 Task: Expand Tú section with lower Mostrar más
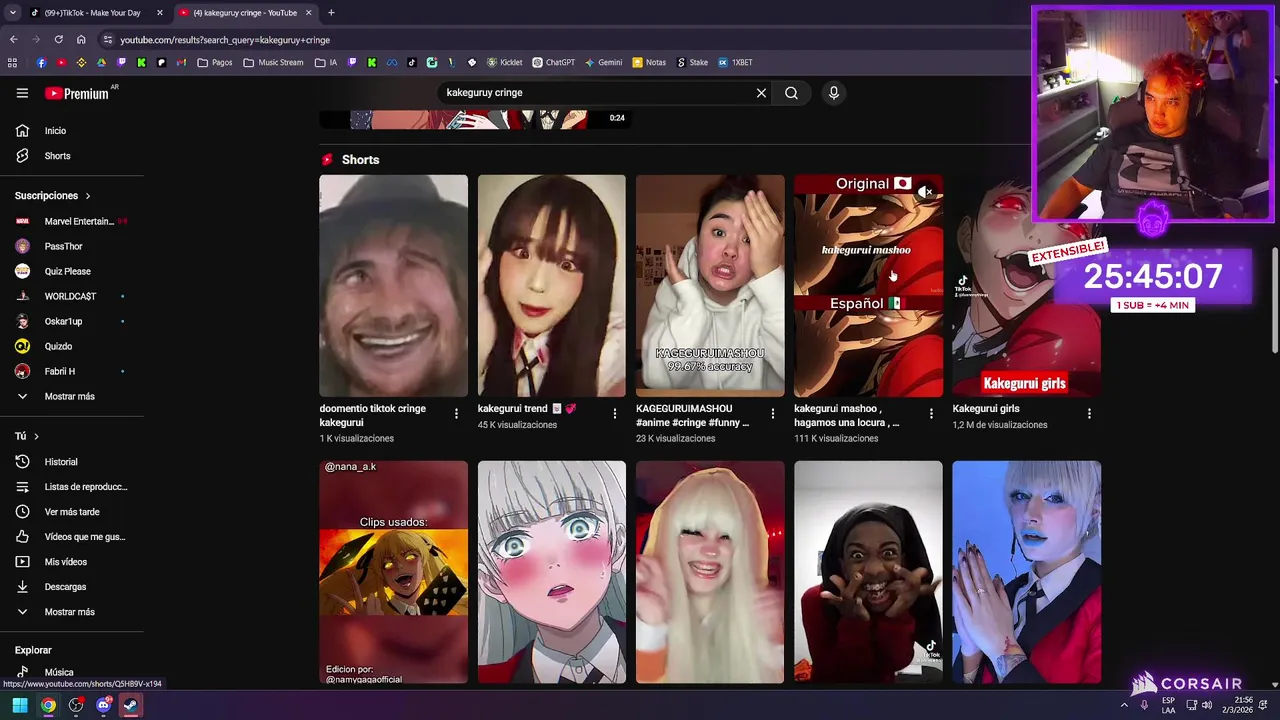click(69, 612)
